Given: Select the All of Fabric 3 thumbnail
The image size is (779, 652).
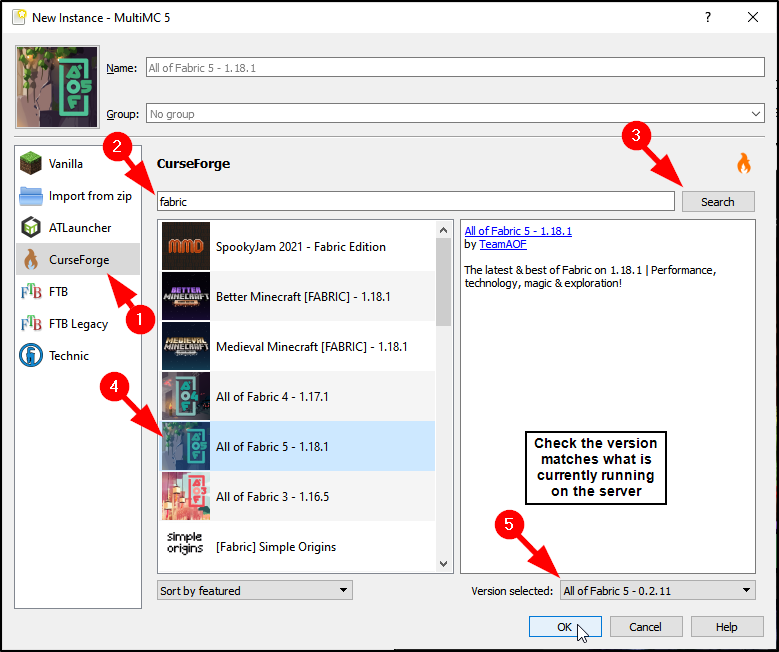Looking at the screenshot, I should click(x=186, y=496).
